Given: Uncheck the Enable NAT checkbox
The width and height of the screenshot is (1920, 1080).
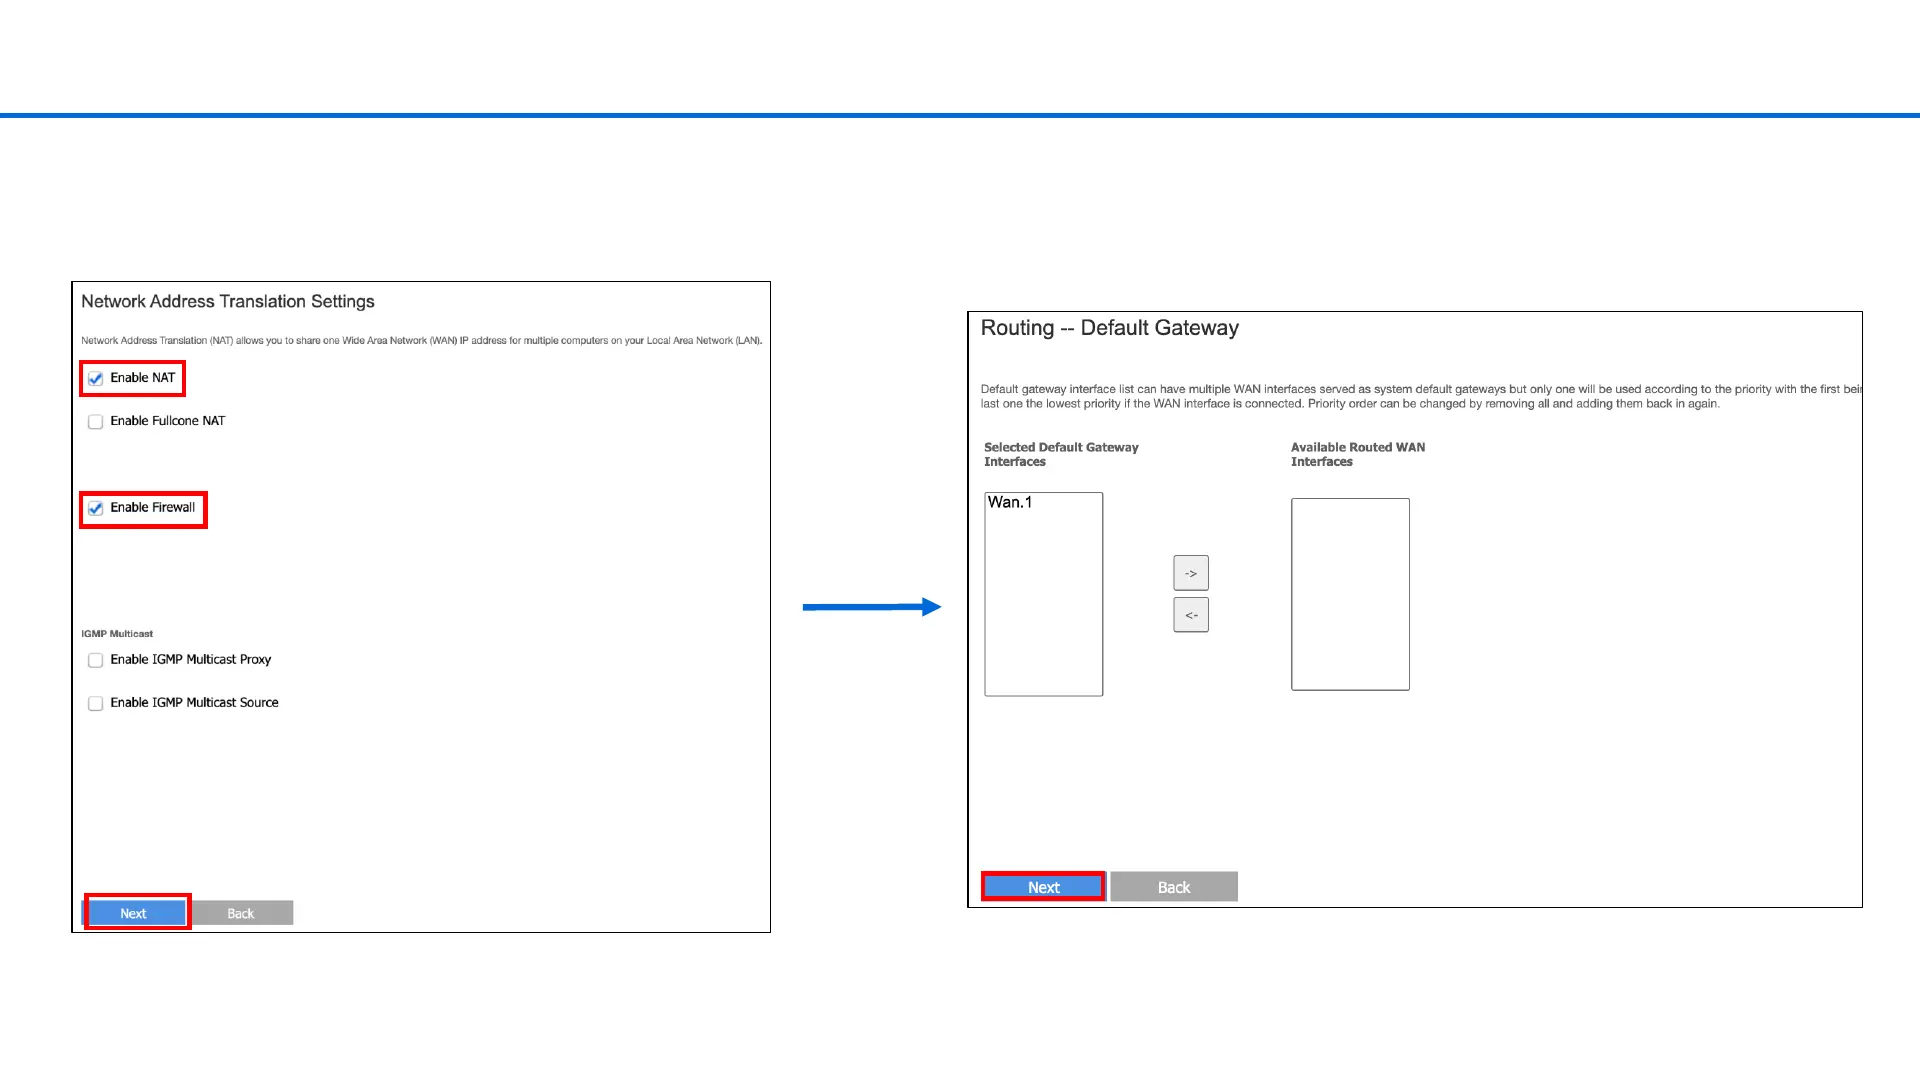Looking at the screenshot, I should [x=96, y=379].
